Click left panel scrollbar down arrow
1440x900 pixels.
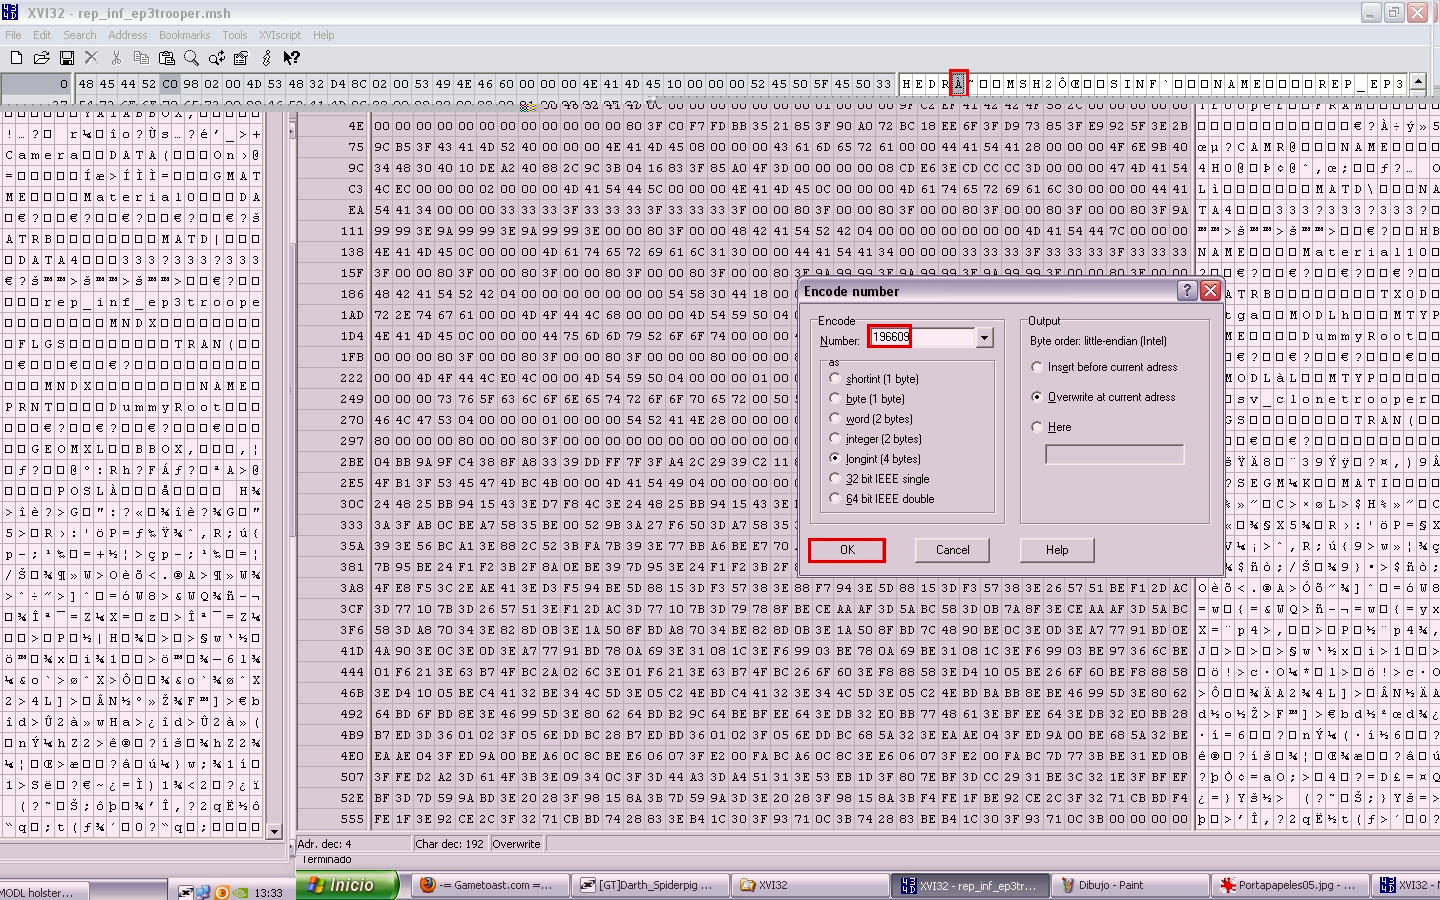coord(275,831)
